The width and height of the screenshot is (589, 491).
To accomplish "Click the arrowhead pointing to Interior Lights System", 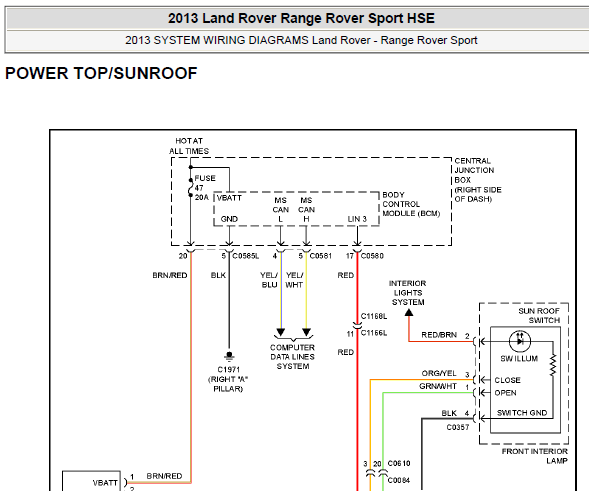I will 409,312.
